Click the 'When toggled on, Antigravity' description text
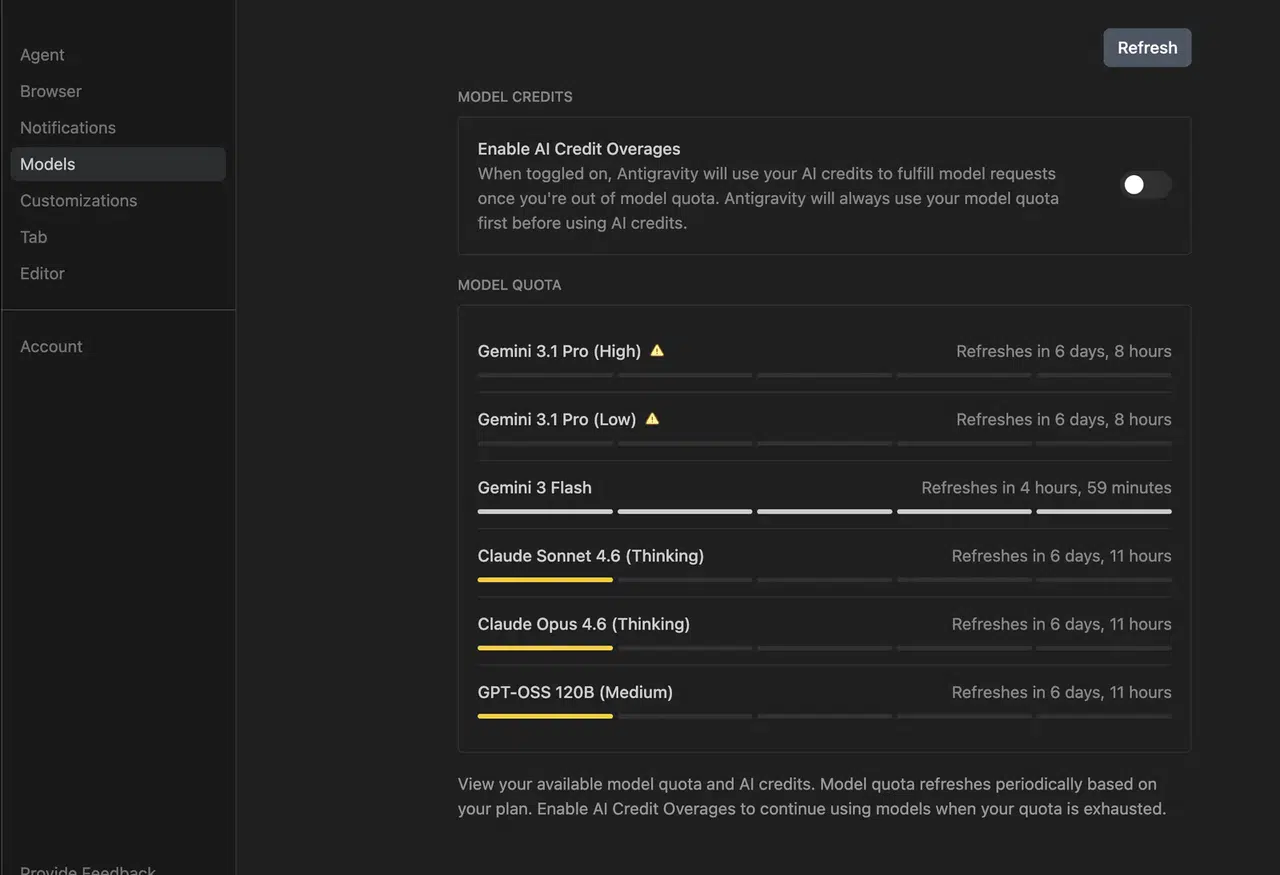 click(768, 198)
